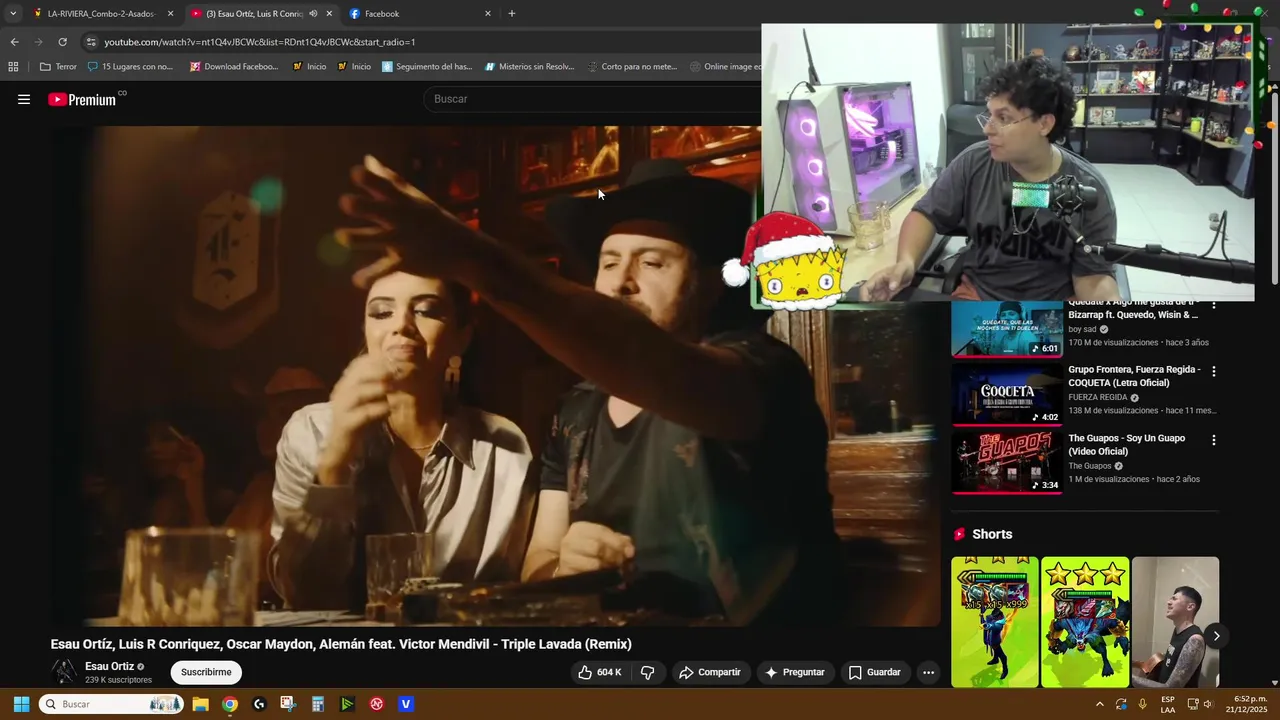Open The Guapos channel name
Viewport: 1280px width, 720px height.
(1090, 466)
